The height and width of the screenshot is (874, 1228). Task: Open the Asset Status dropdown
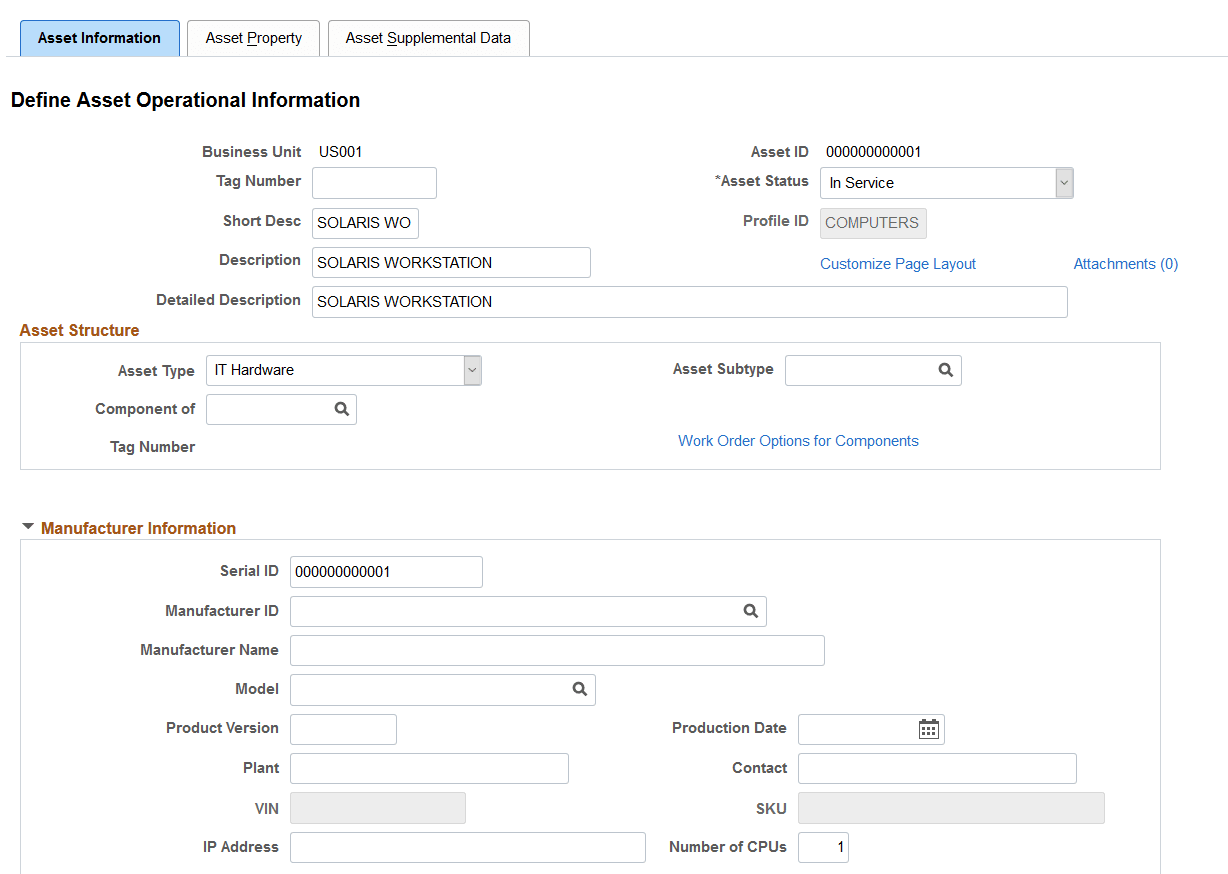click(x=1064, y=183)
